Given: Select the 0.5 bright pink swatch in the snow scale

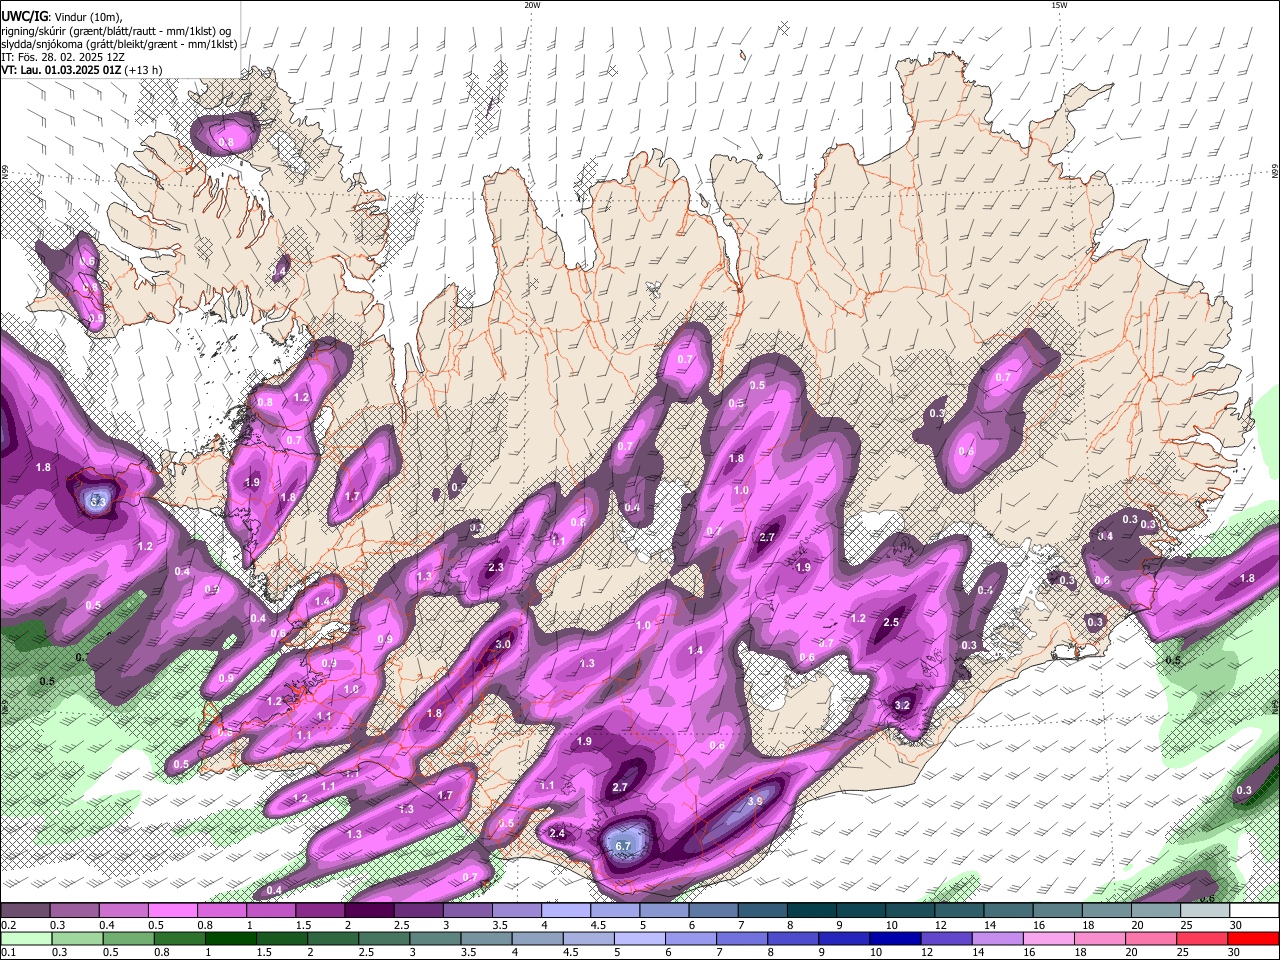Looking at the screenshot, I should 172,911.
